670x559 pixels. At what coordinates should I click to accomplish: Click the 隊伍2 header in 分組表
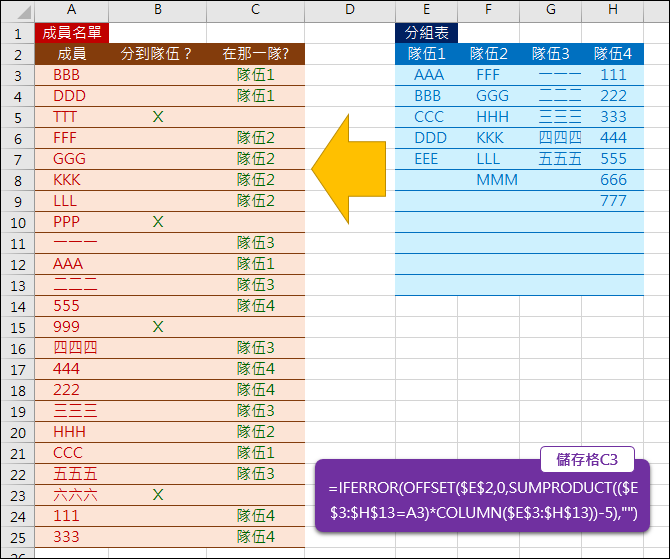(x=488, y=54)
